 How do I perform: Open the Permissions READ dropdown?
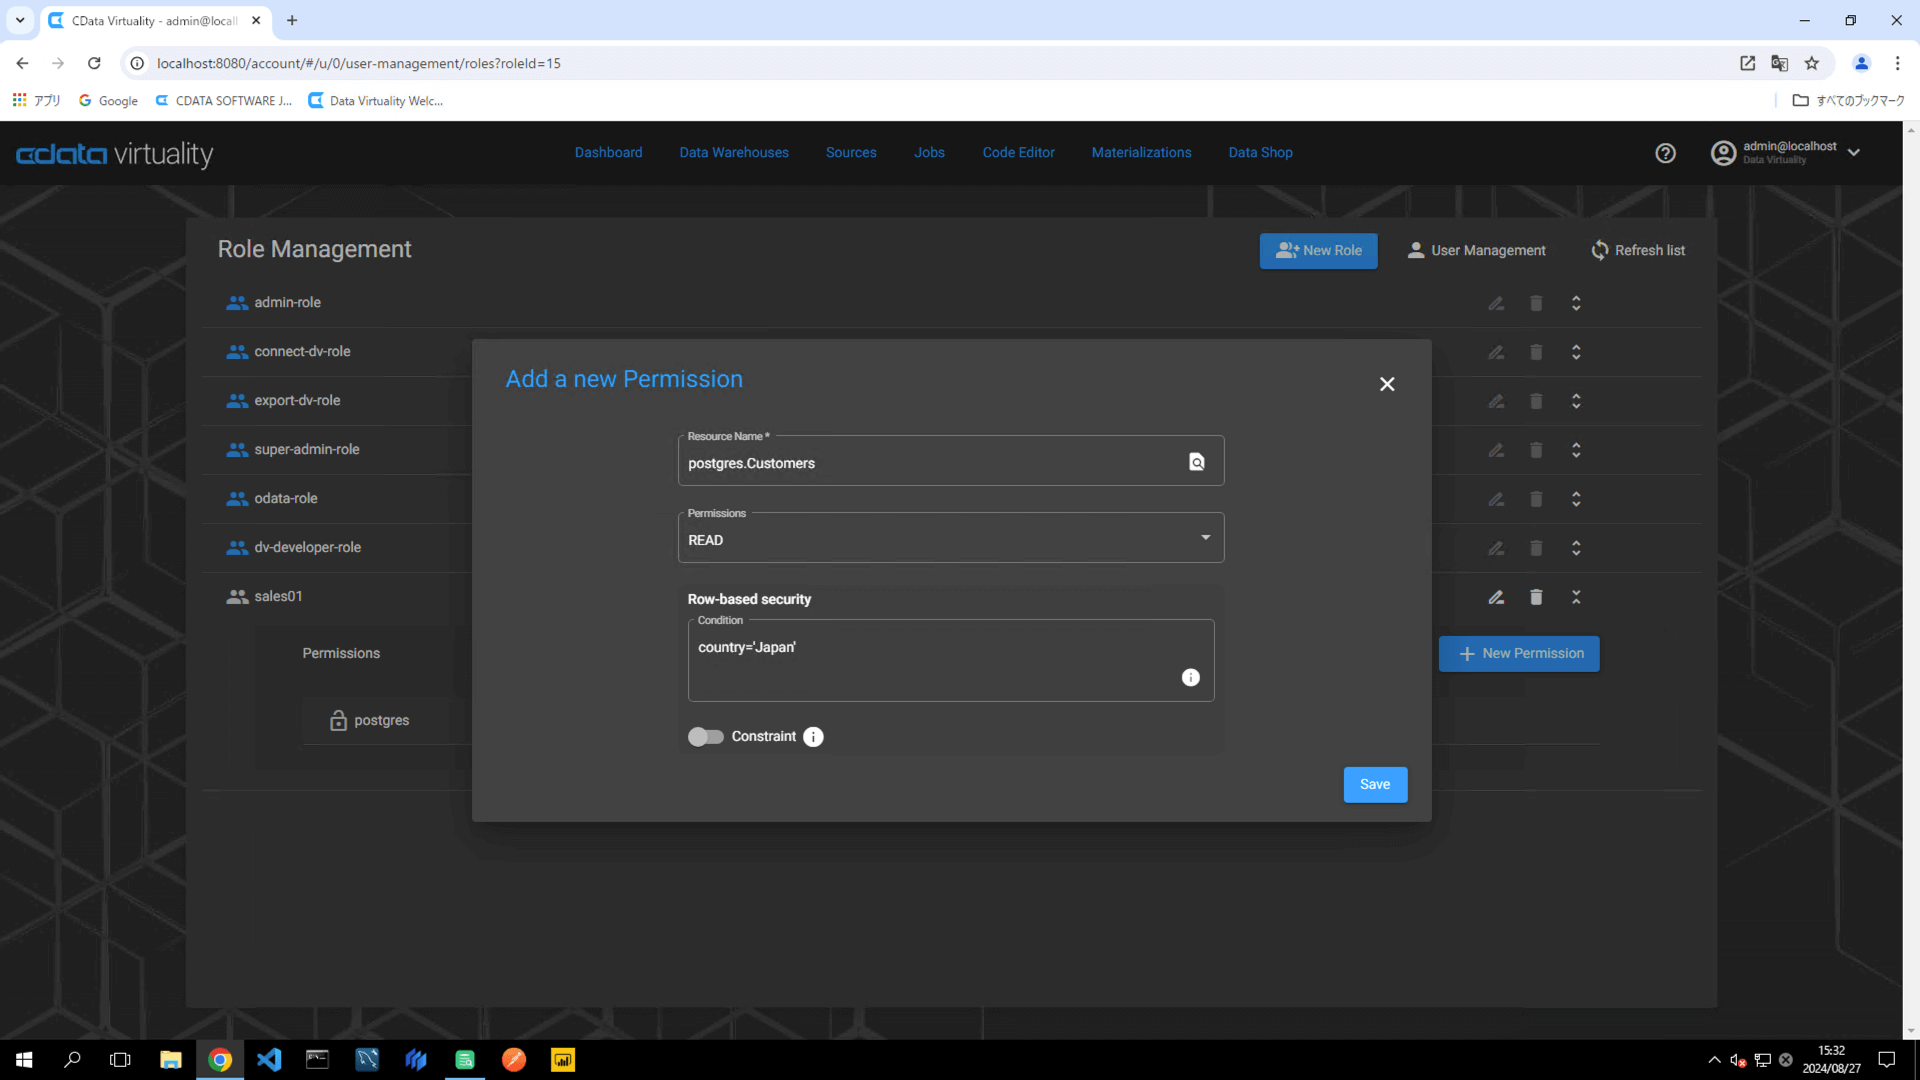tap(950, 540)
